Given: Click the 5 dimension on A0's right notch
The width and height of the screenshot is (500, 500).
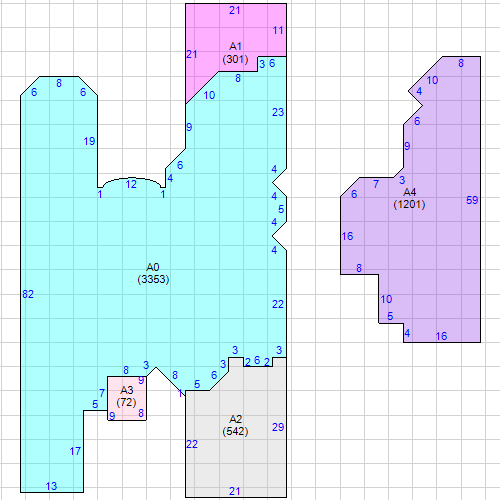Looking at the screenshot, I should [281, 209].
